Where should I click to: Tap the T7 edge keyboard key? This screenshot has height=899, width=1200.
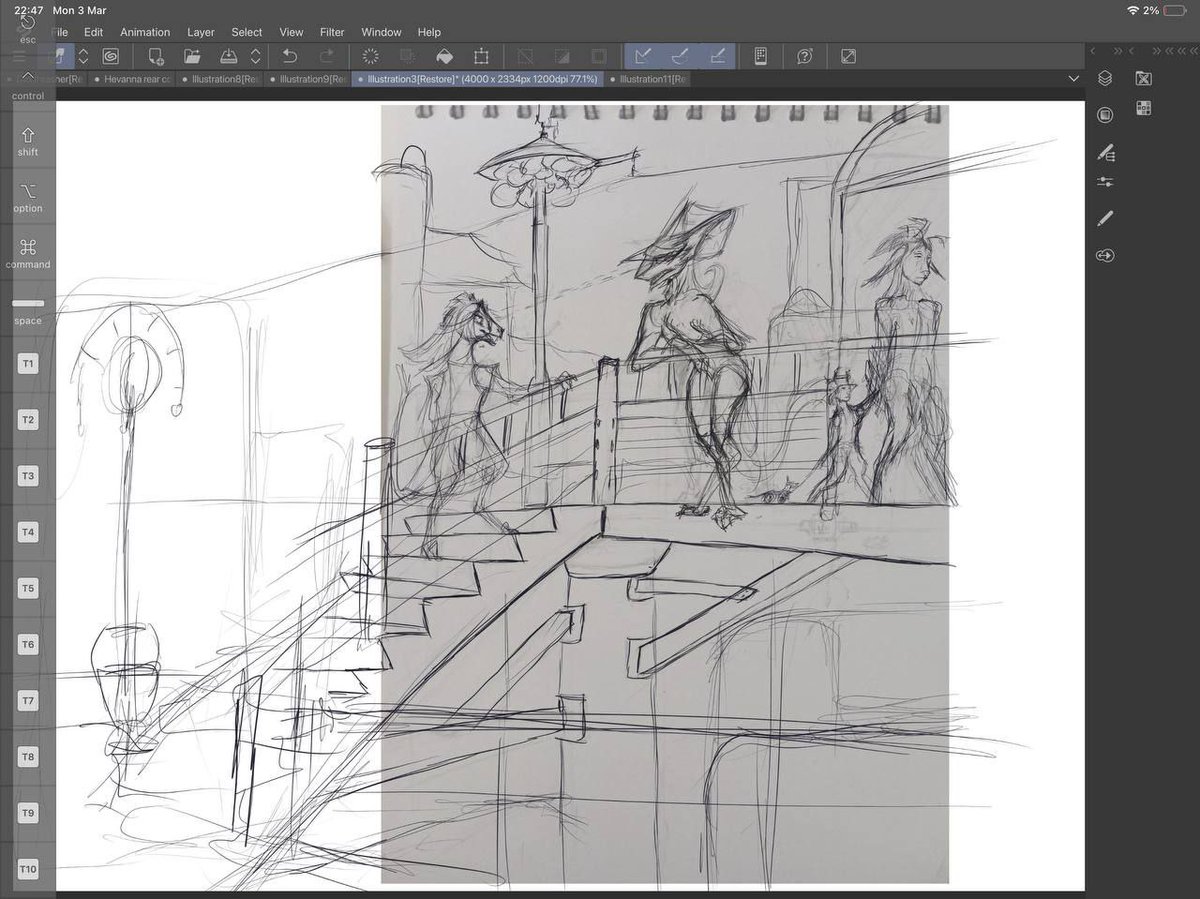coord(28,701)
